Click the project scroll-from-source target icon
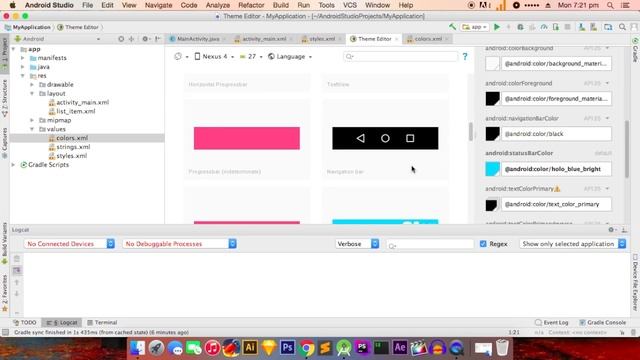The height and width of the screenshot is (360, 640). [121, 39]
